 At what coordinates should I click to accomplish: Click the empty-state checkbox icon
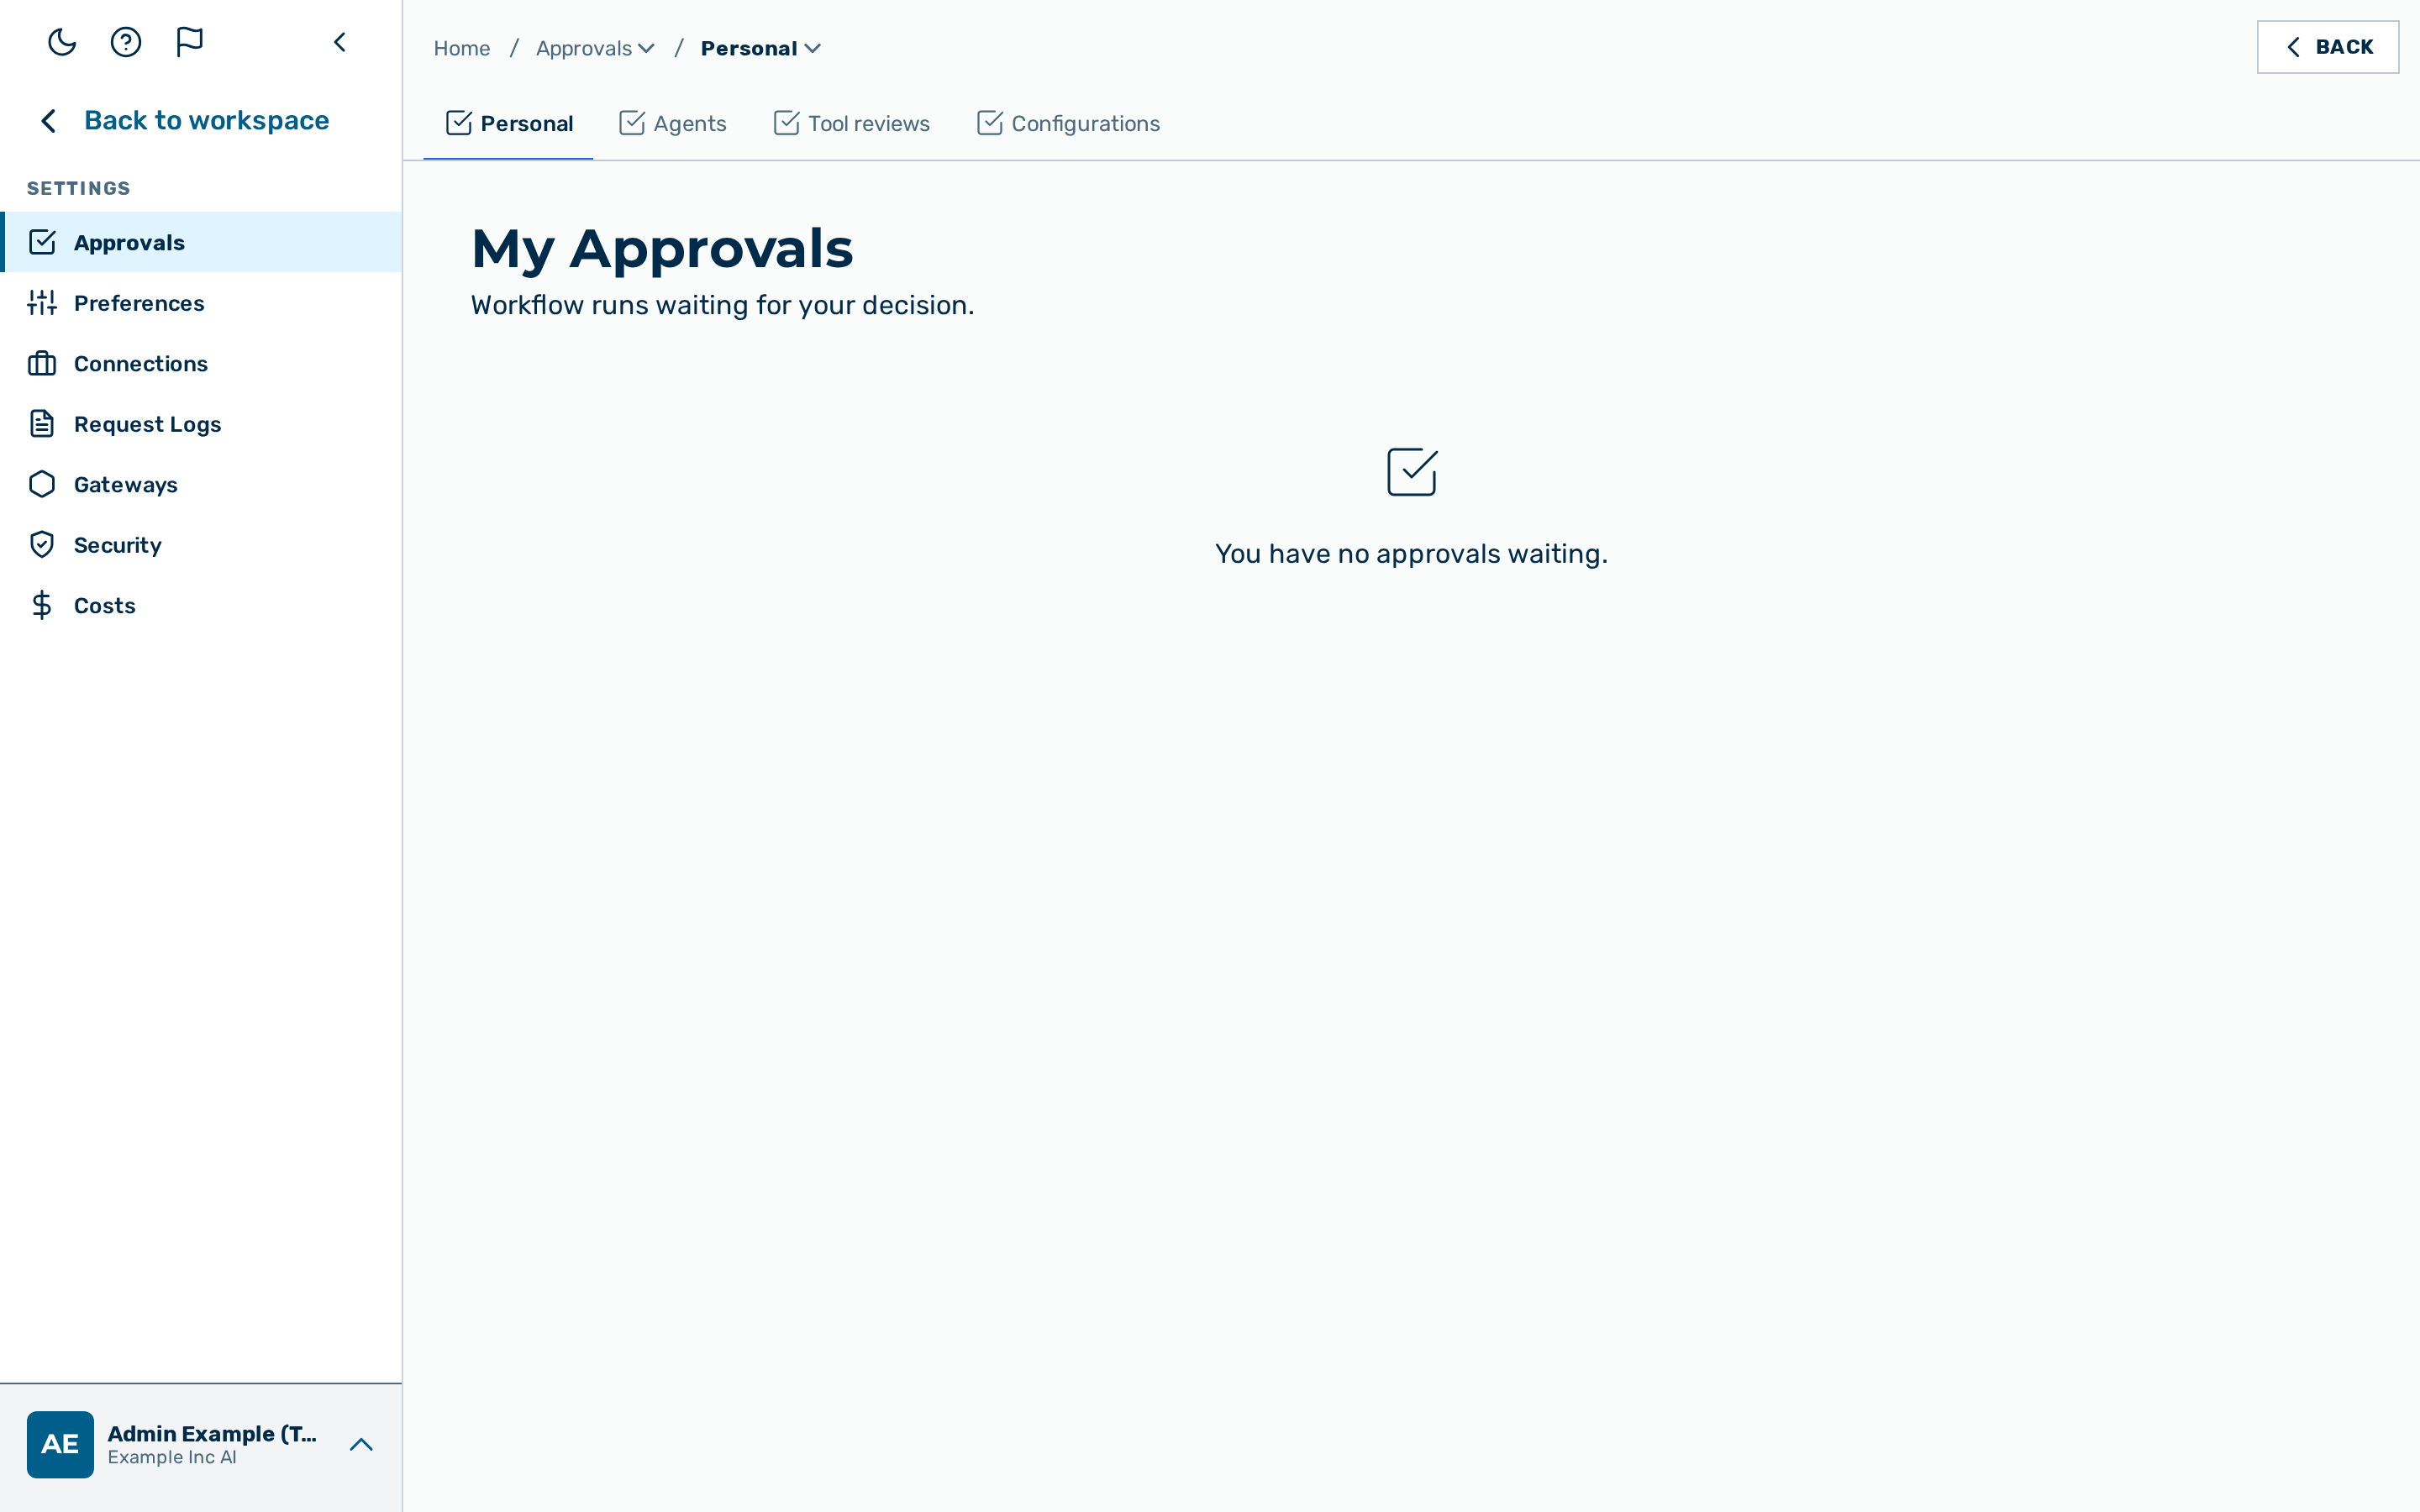click(x=1412, y=472)
